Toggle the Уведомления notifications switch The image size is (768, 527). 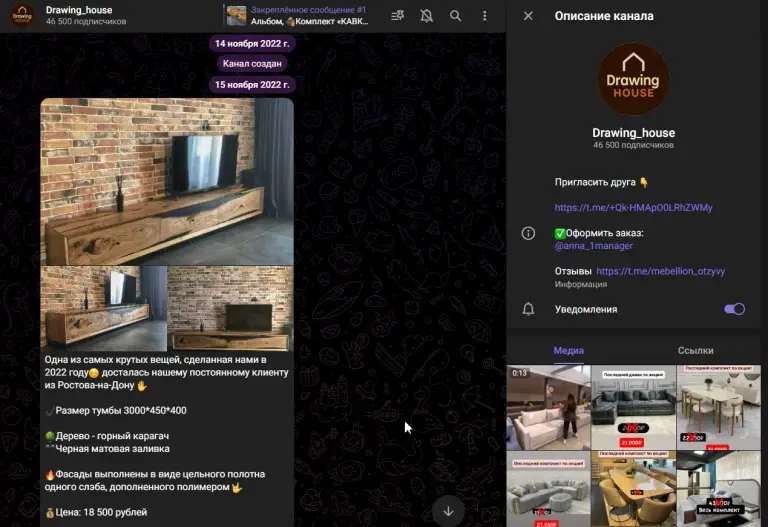[x=734, y=309]
